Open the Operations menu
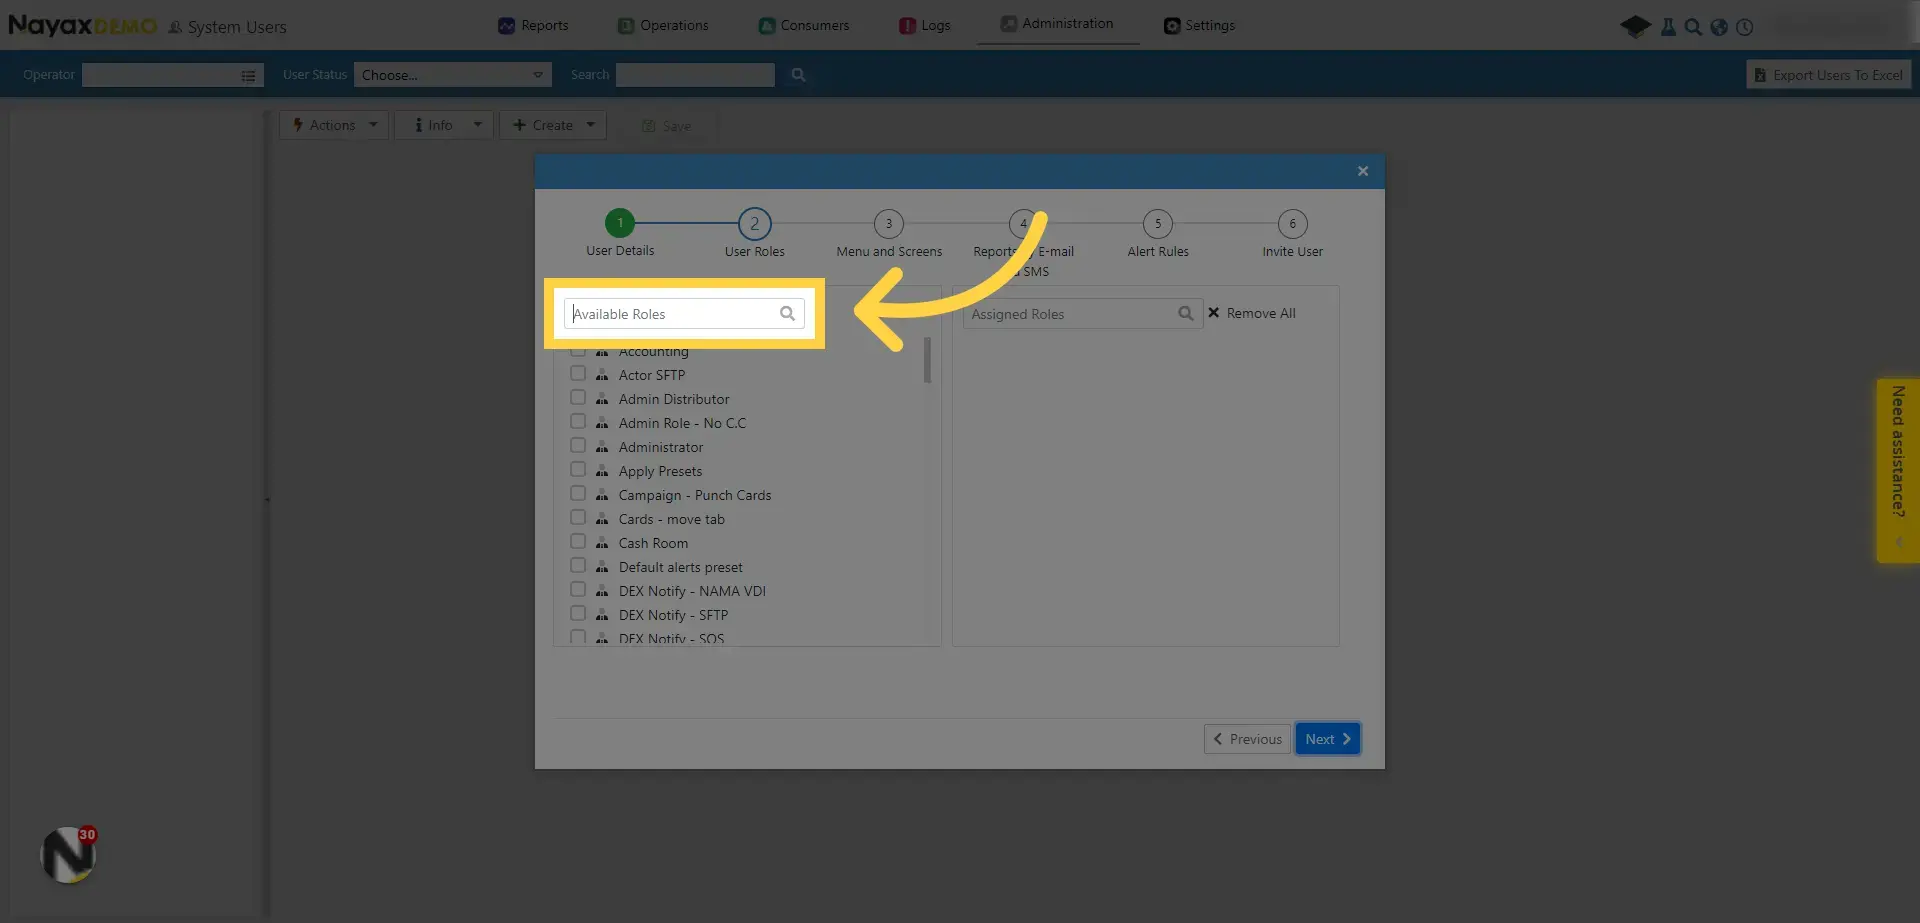Screen dimensions: 1920x923 click(663, 26)
